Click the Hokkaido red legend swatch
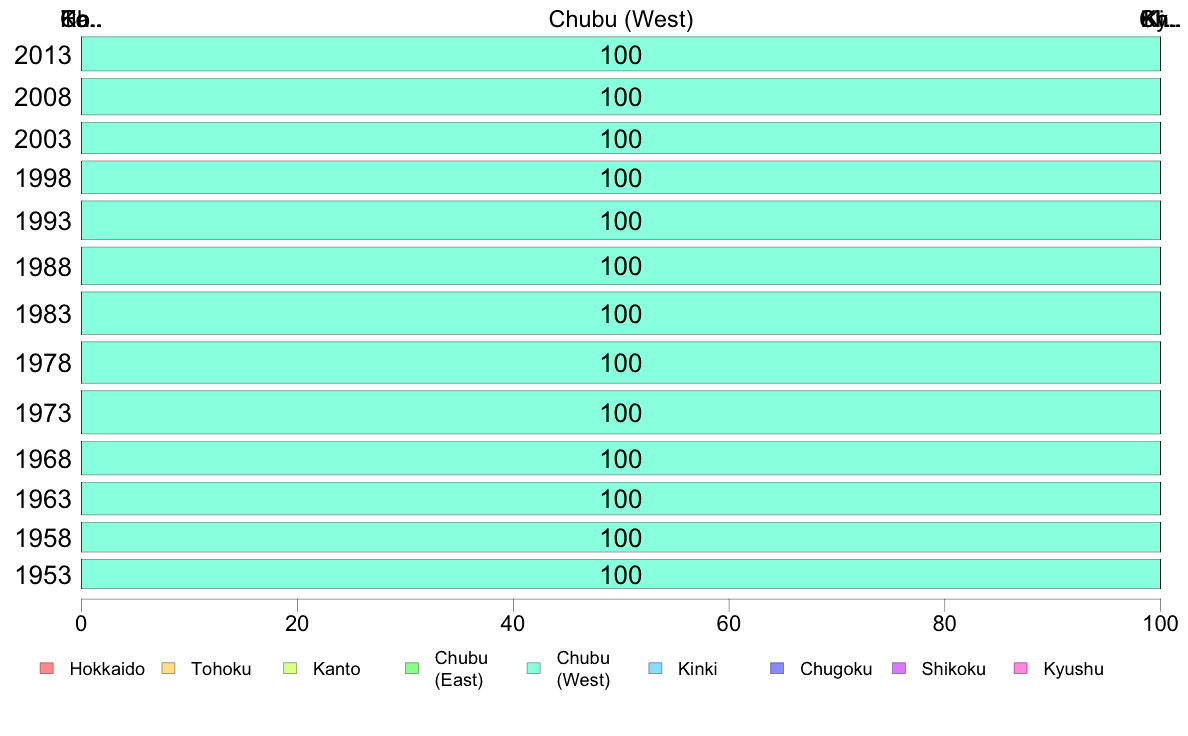1188x736 pixels. coord(46,669)
